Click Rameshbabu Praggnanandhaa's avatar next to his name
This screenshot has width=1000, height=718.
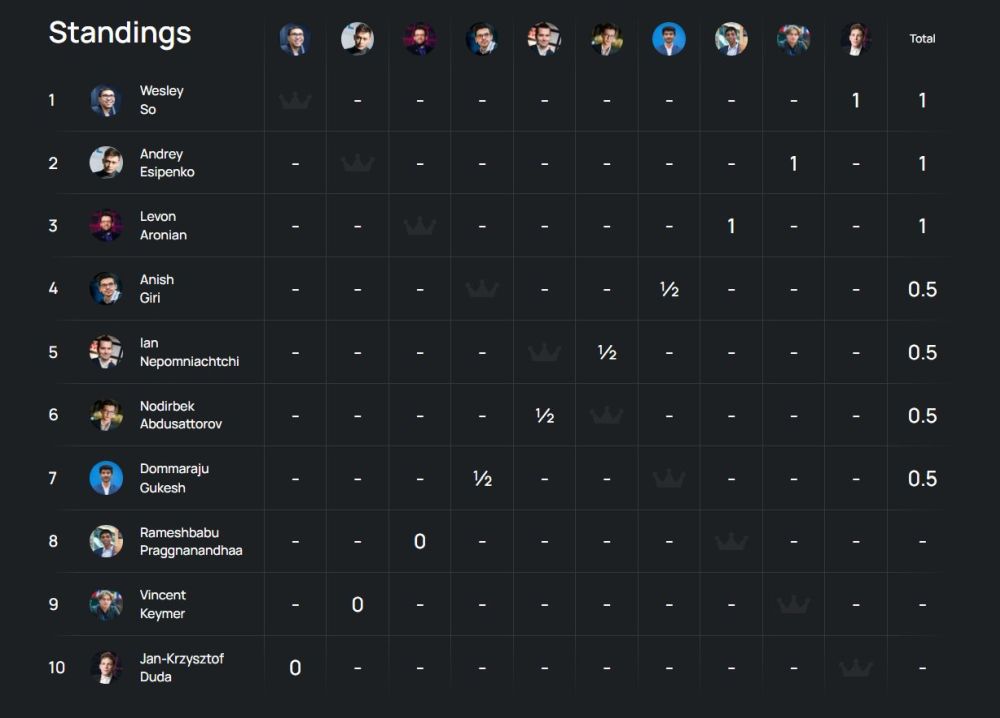point(106,541)
